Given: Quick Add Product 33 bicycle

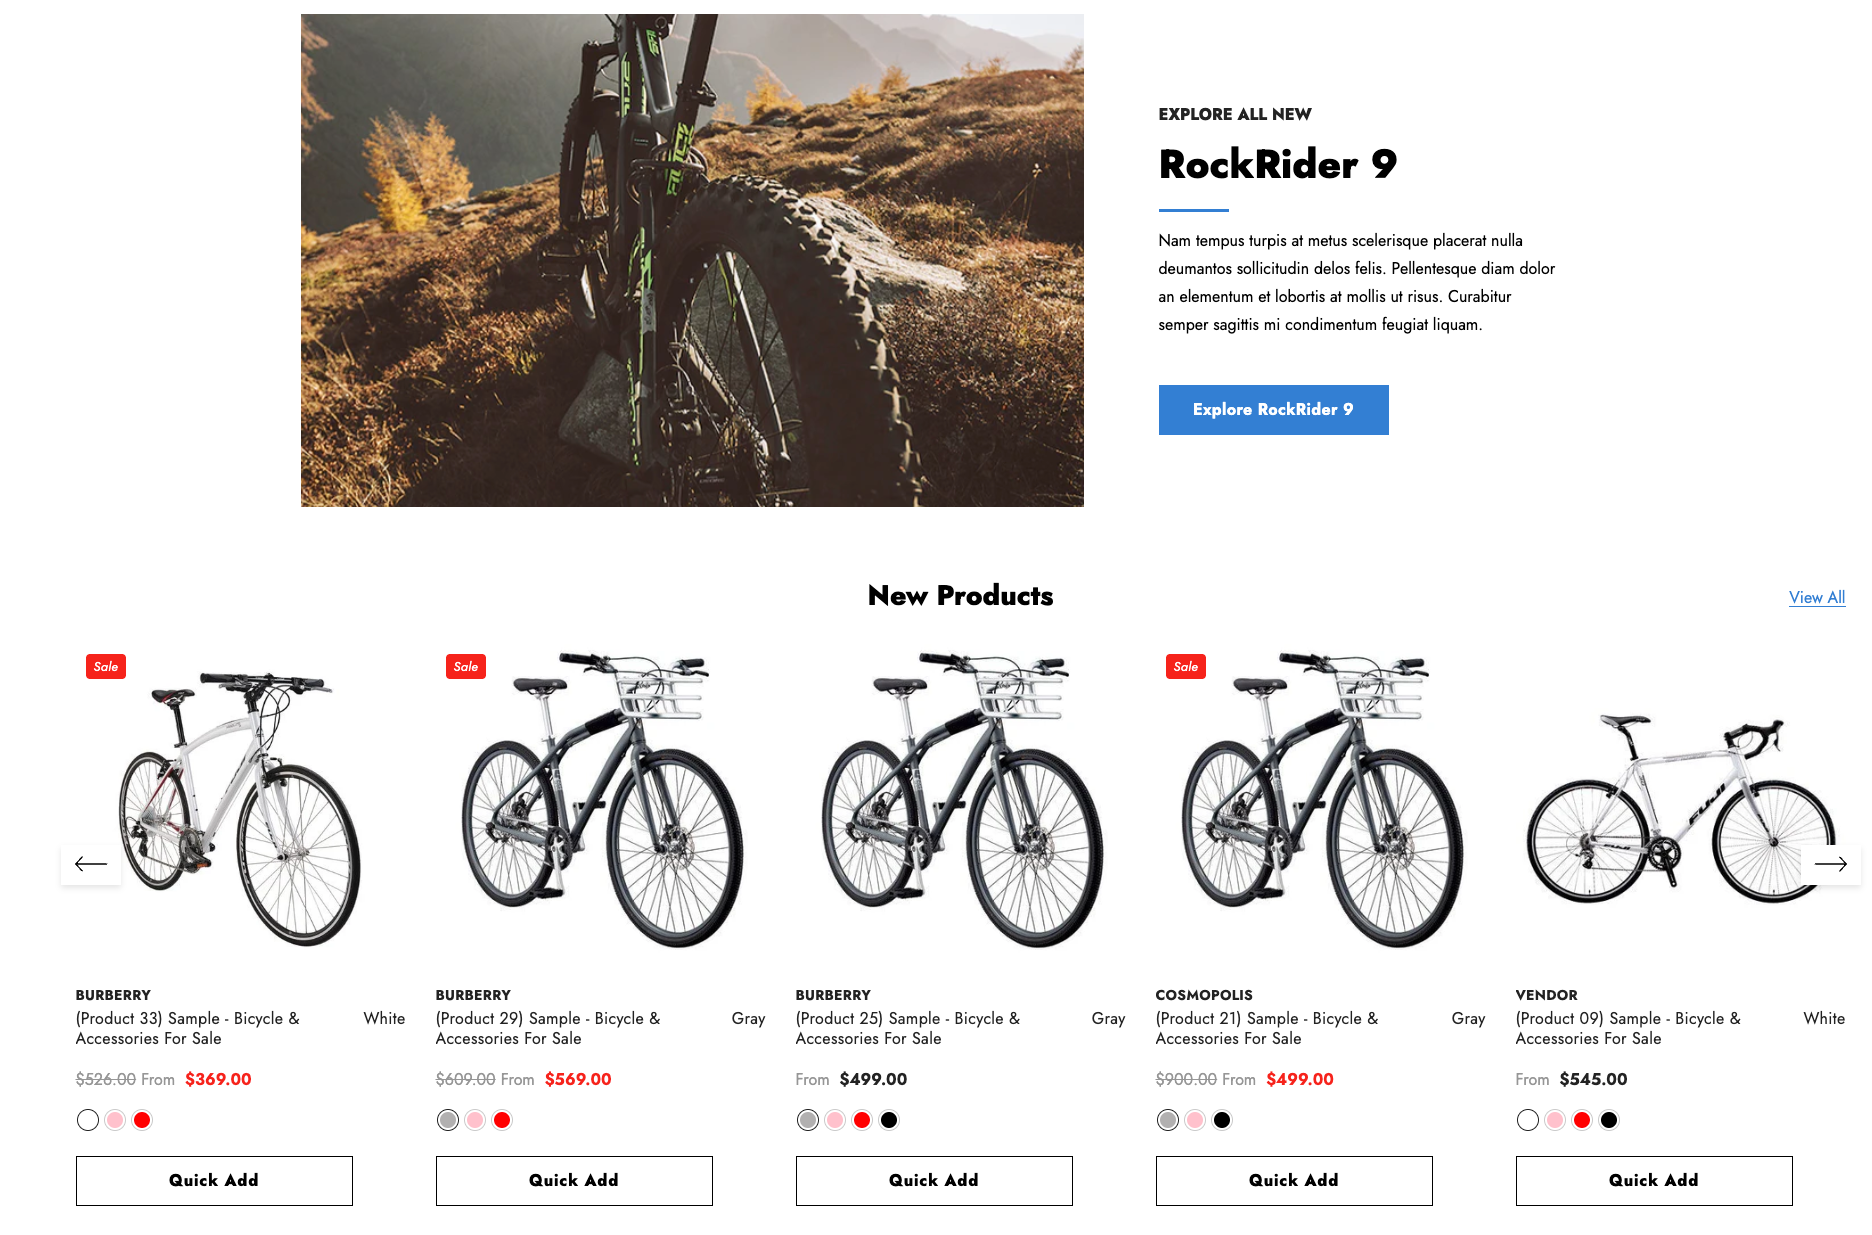Looking at the screenshot, I should 214,1181.
